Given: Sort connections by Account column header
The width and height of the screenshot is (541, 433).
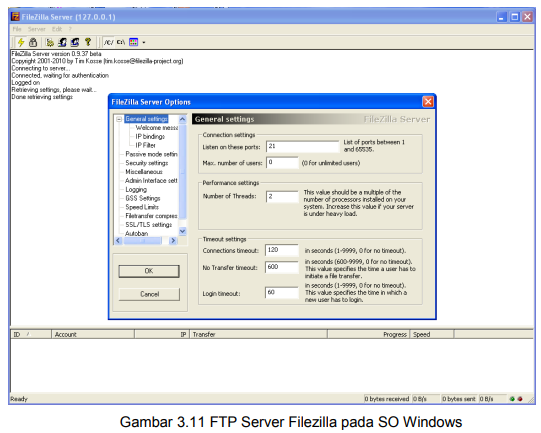Looking at the screenshot, I should pos(93,334).
